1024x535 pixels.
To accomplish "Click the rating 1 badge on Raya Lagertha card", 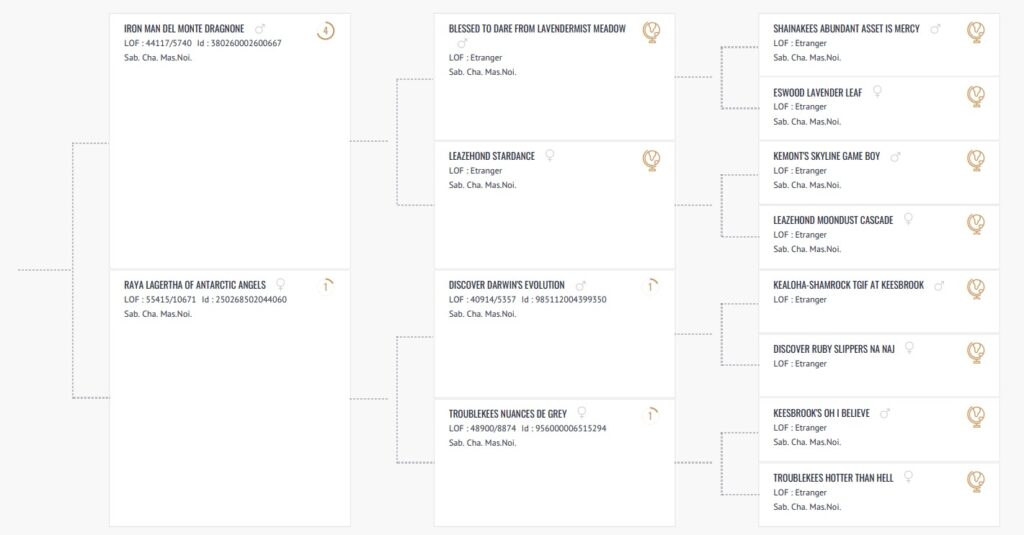I will (x=325, y=286).
